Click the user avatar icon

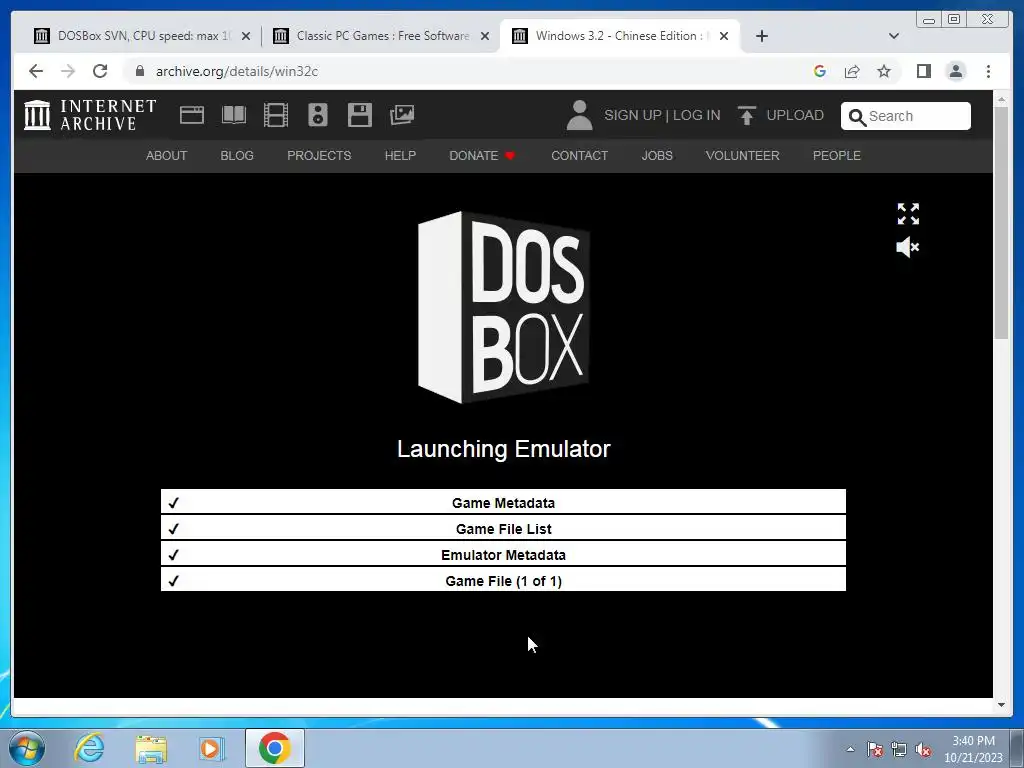click(579, 116)
